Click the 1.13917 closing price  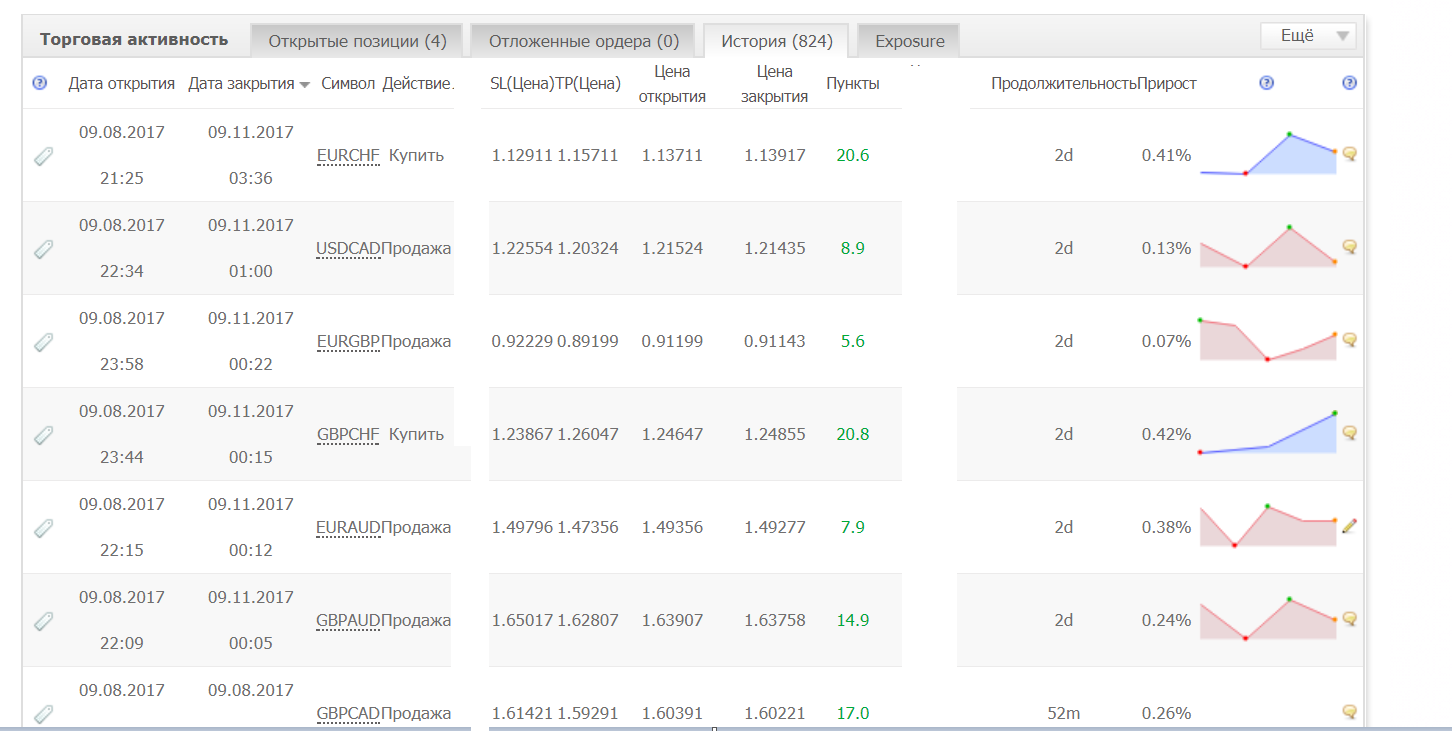775,156
